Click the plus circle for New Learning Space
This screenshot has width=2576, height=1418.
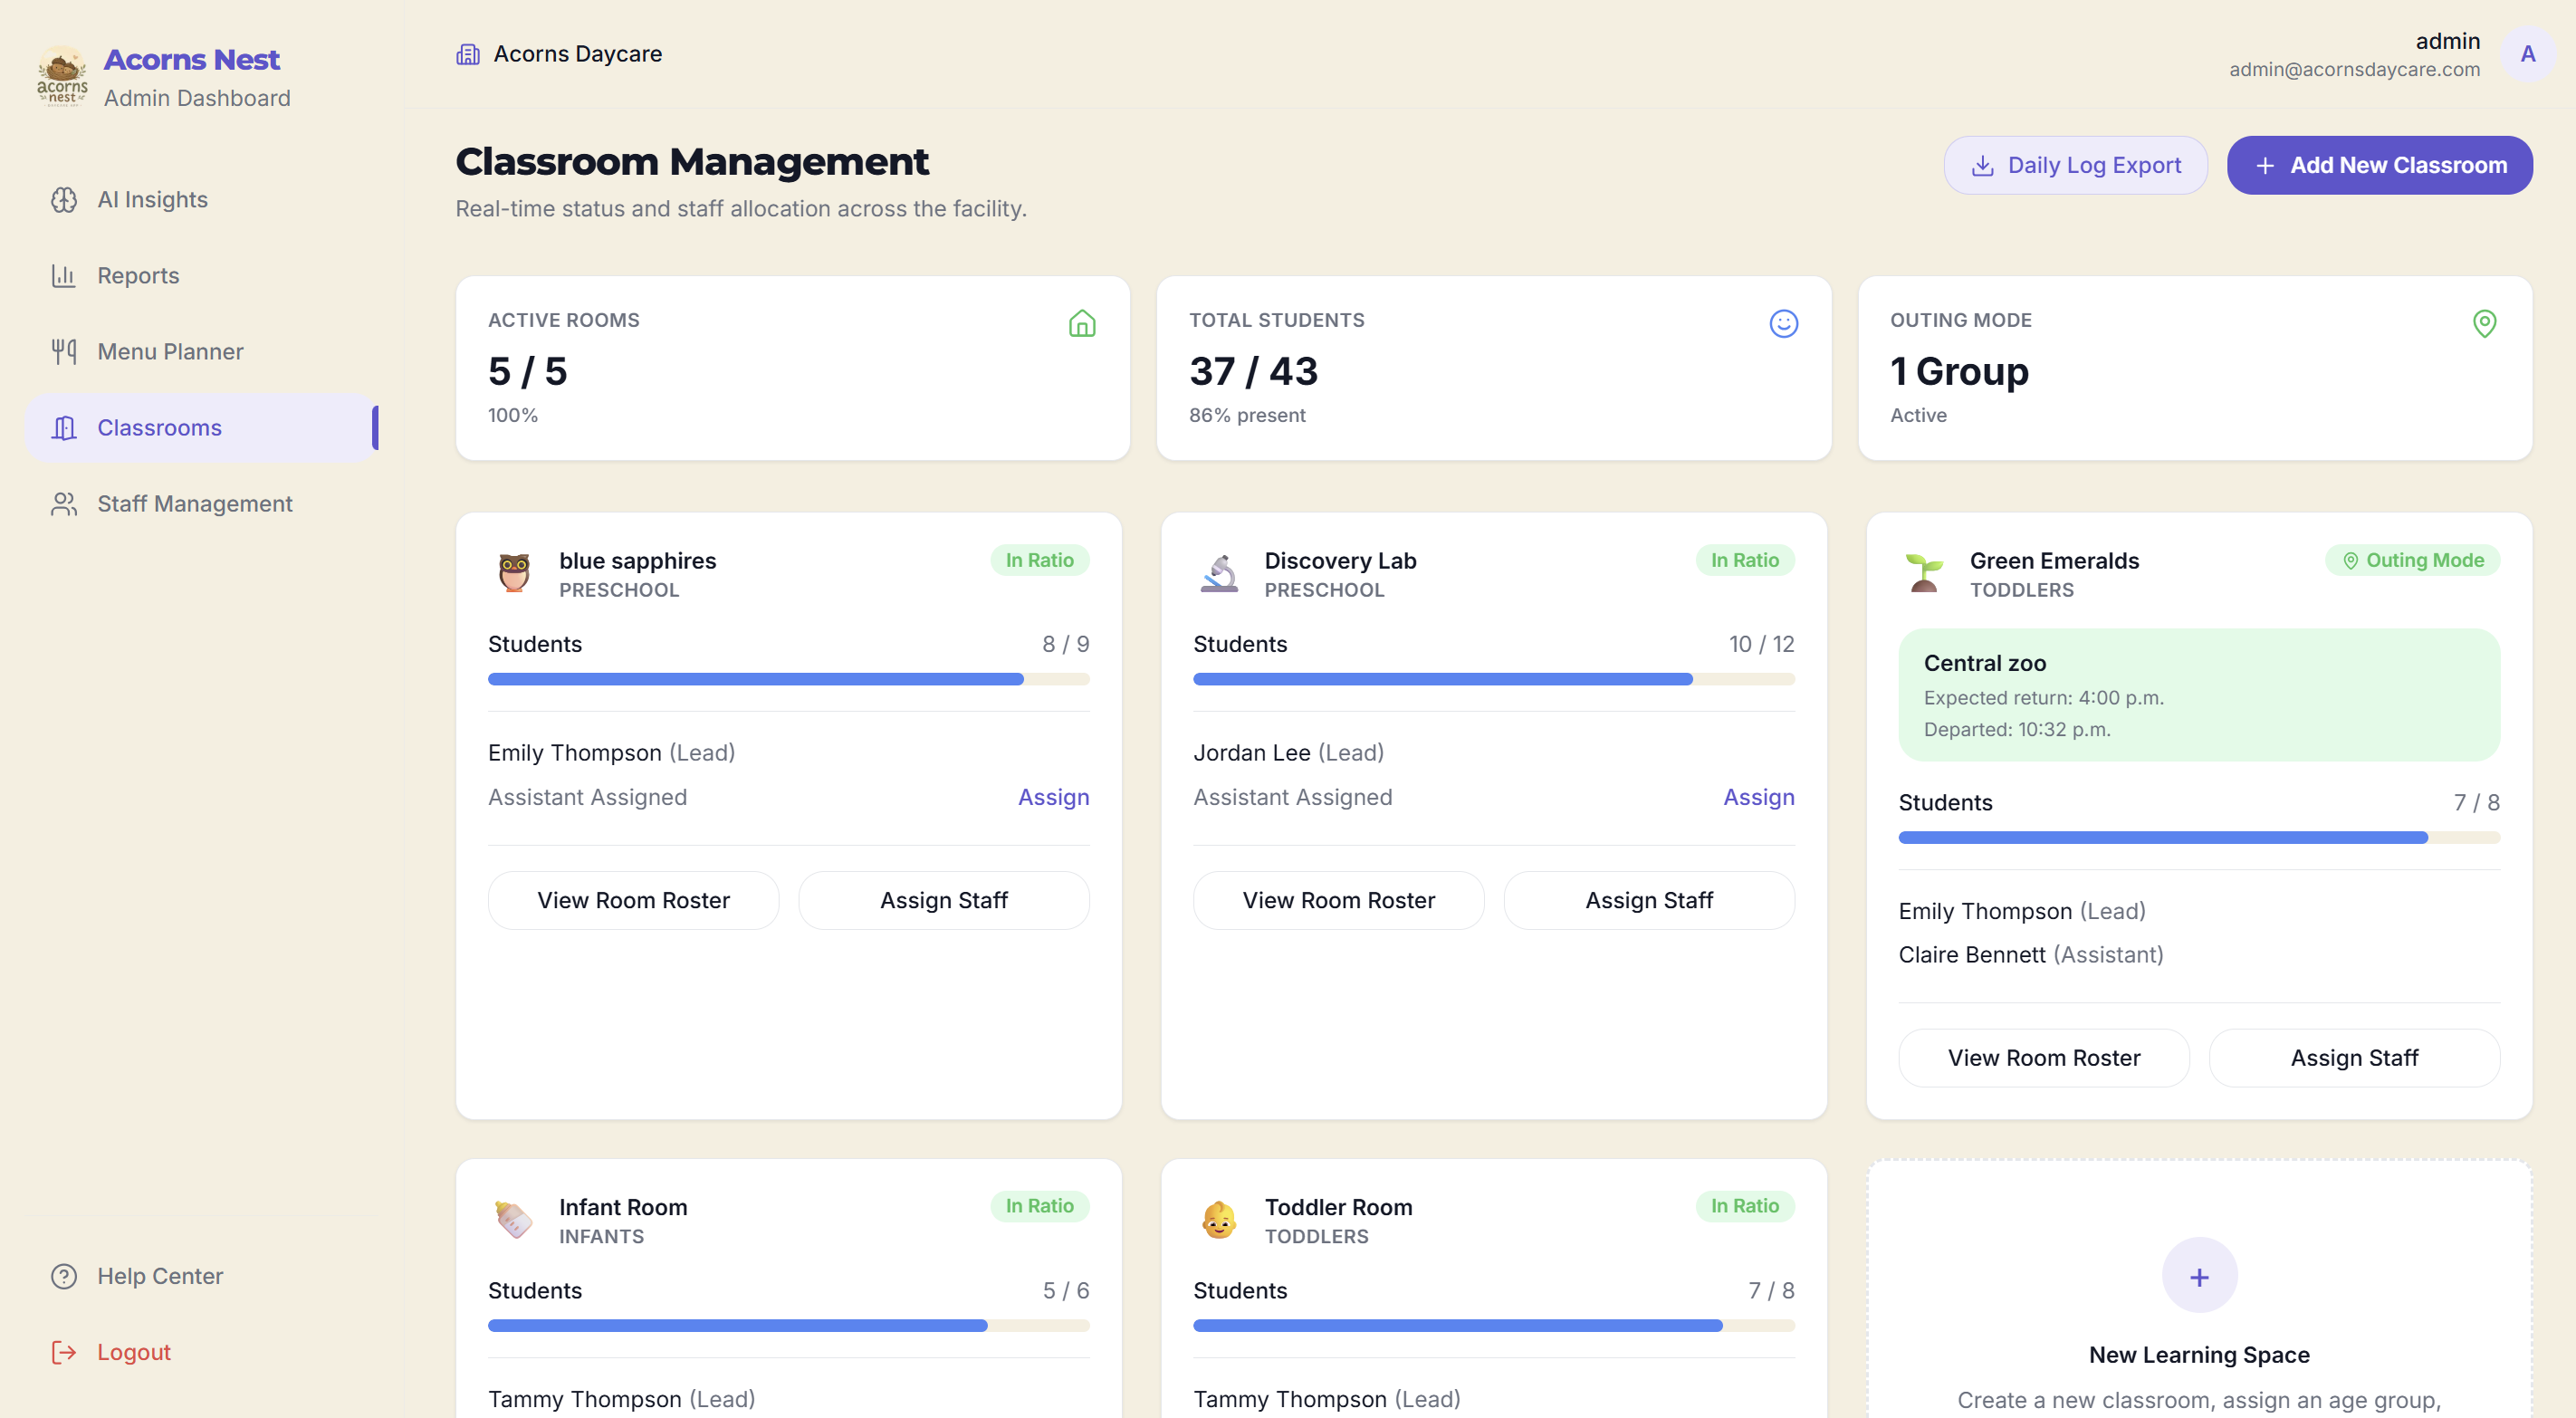(2199, 1275)
